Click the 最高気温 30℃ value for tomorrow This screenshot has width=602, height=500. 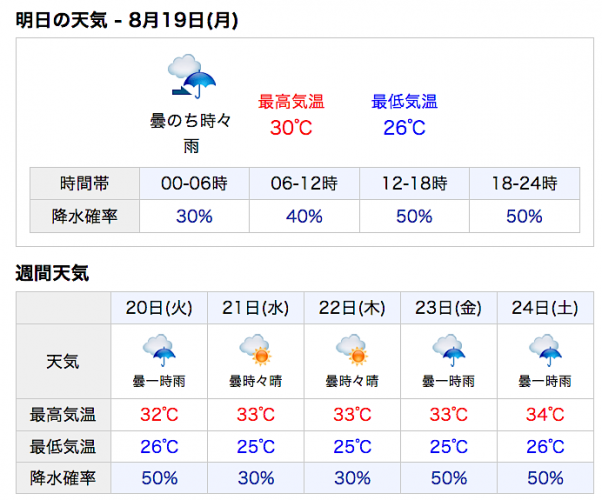tap(291, 127)
